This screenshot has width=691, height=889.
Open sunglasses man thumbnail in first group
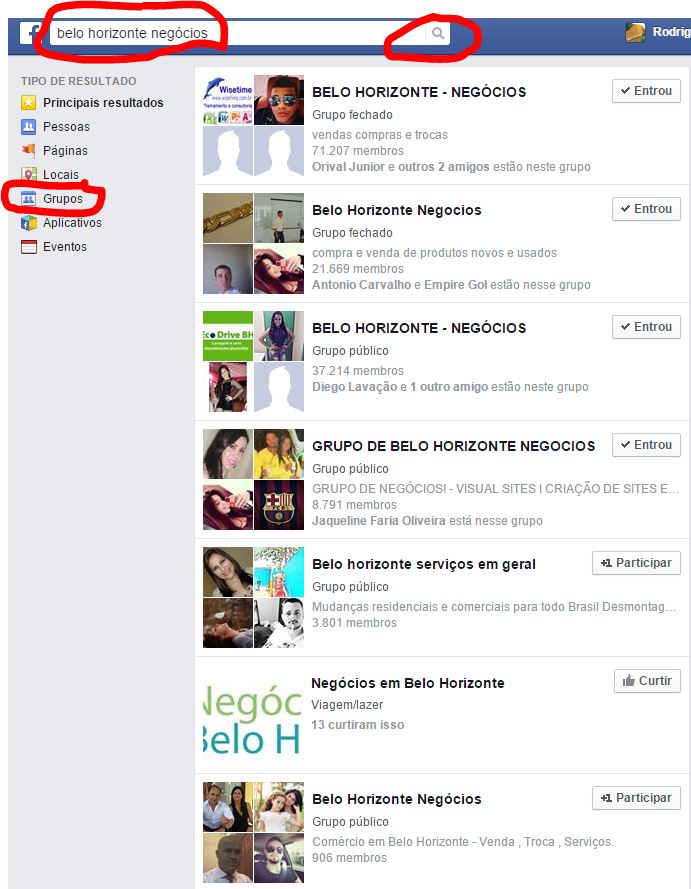click(279, 100)
